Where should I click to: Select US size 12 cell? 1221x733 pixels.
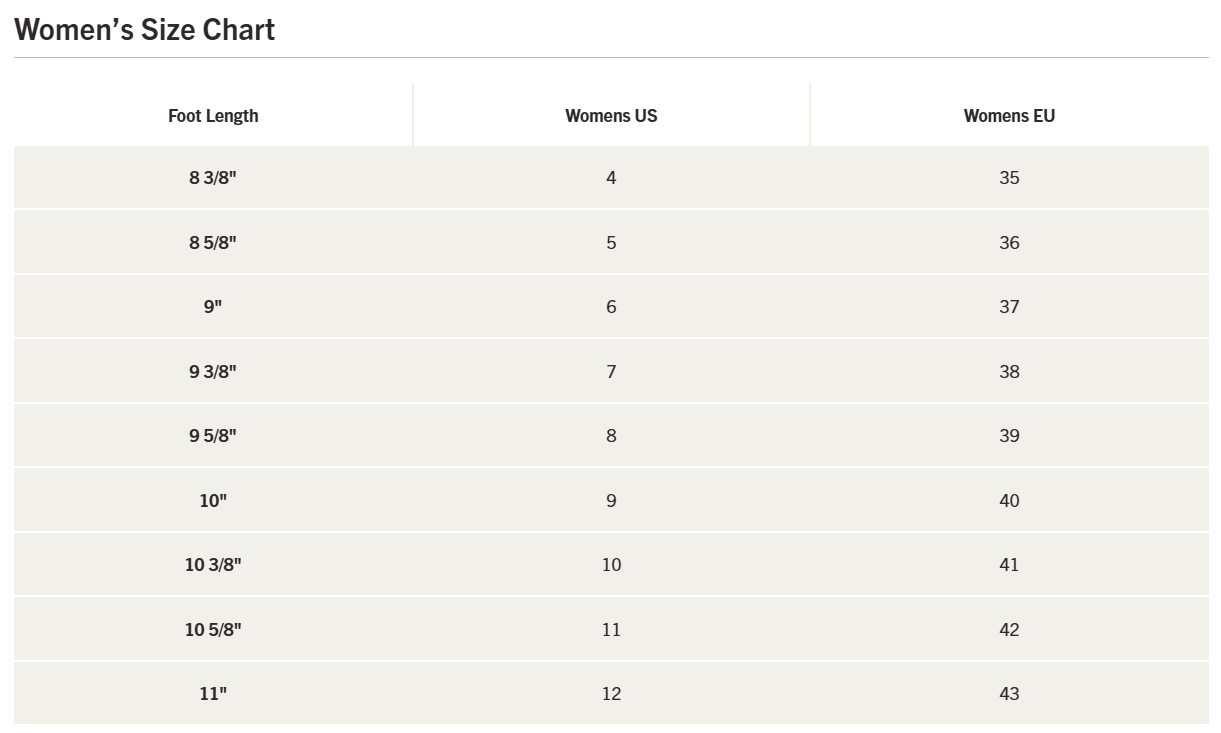611,694
